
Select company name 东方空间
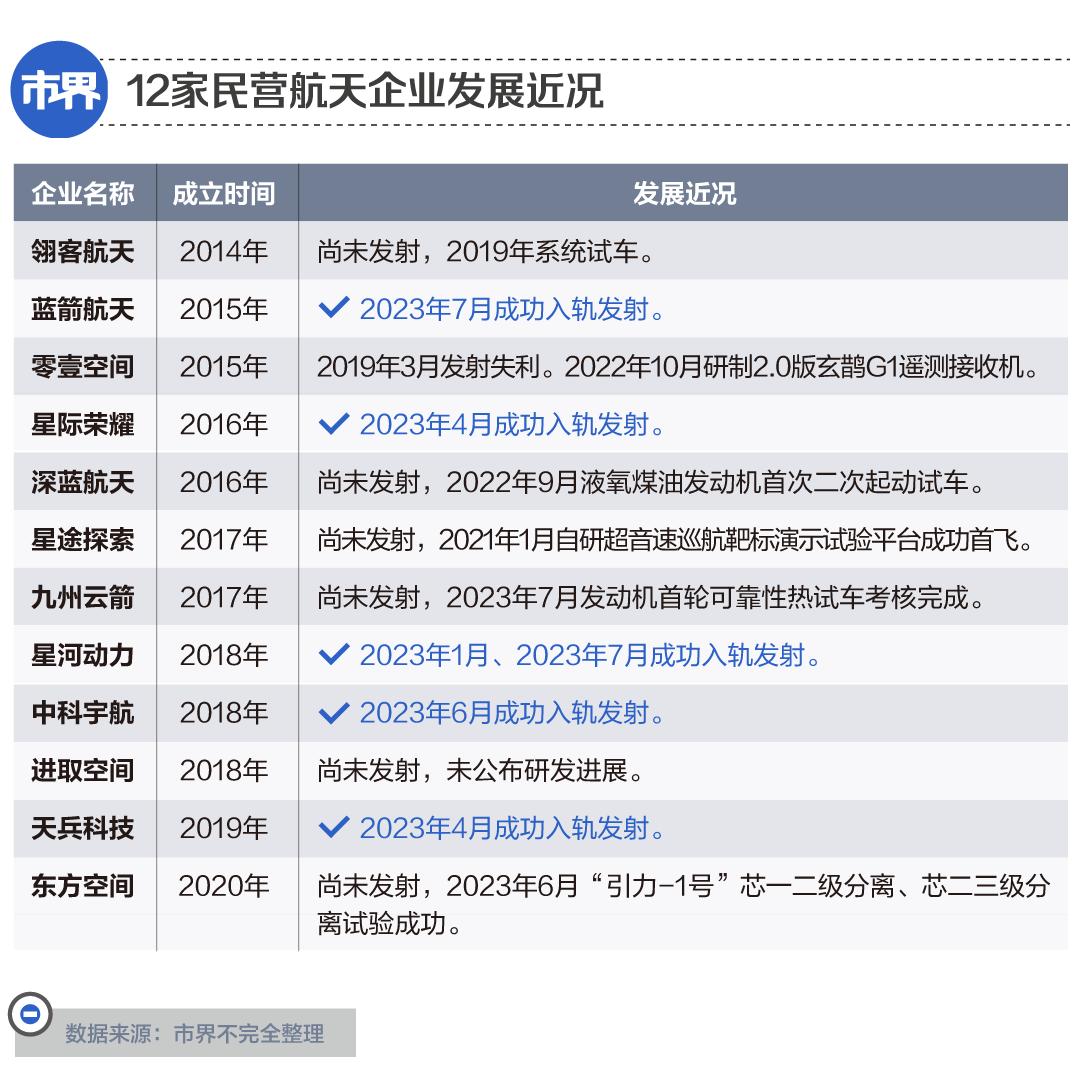(83, 886)
